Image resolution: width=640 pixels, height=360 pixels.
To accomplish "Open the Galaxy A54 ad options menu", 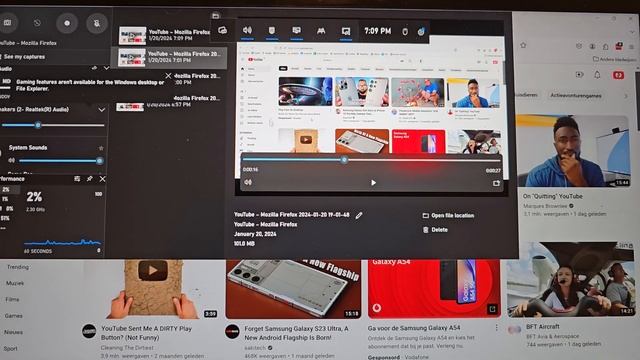I will point(496,328).
